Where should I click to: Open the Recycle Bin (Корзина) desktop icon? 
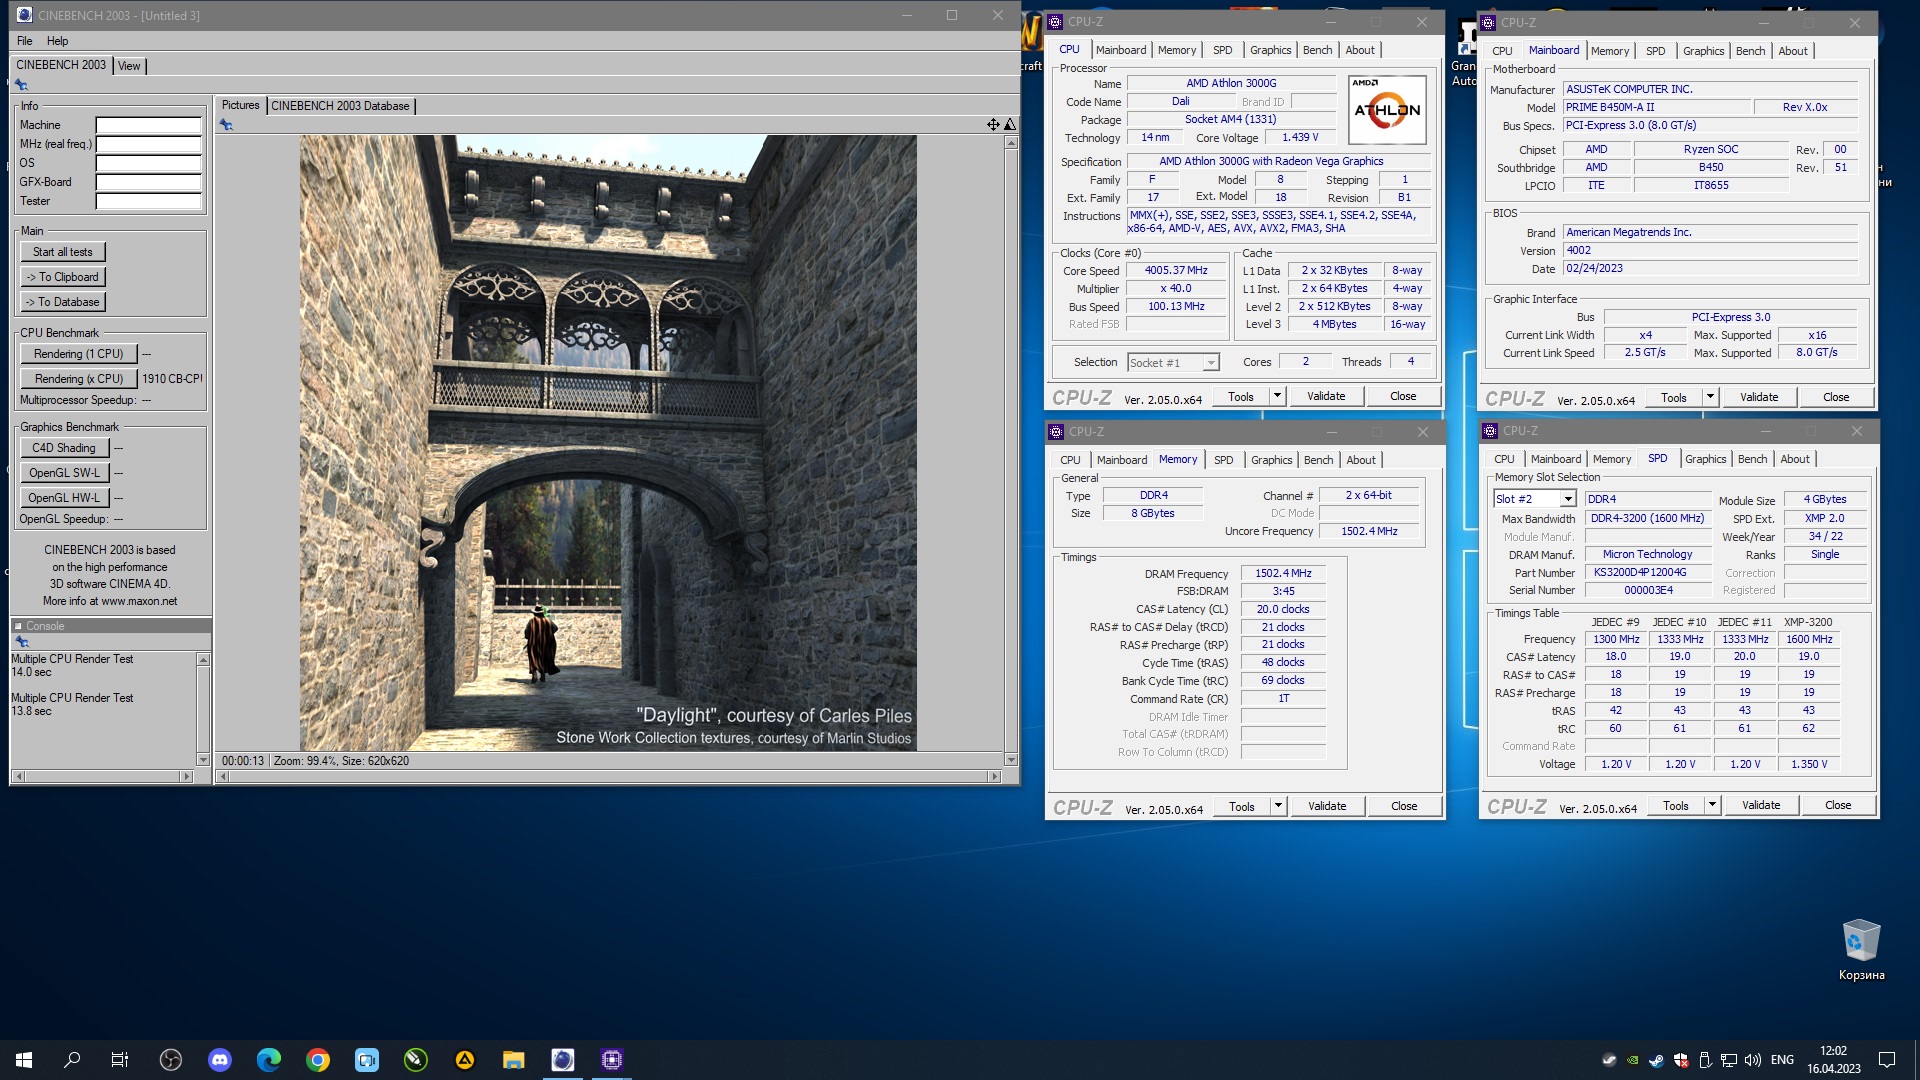(x=1861, y=950)
